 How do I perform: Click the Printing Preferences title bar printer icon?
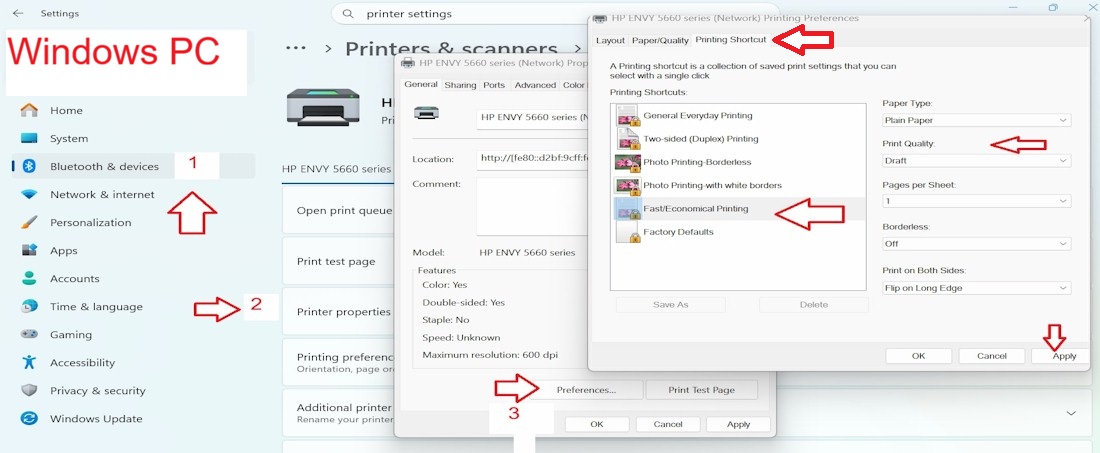pos(599,18)
